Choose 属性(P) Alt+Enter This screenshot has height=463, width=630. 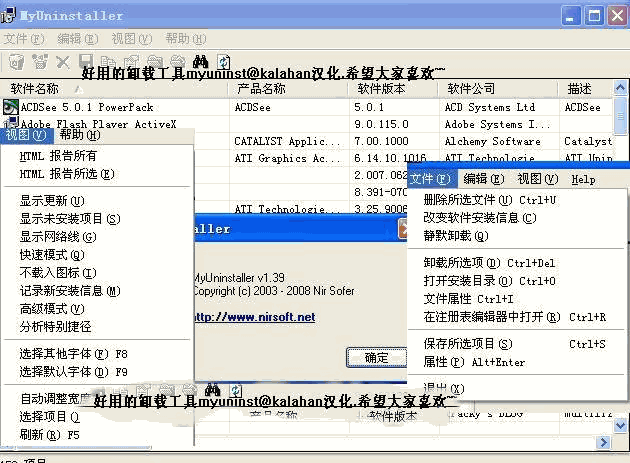(474, 362)
